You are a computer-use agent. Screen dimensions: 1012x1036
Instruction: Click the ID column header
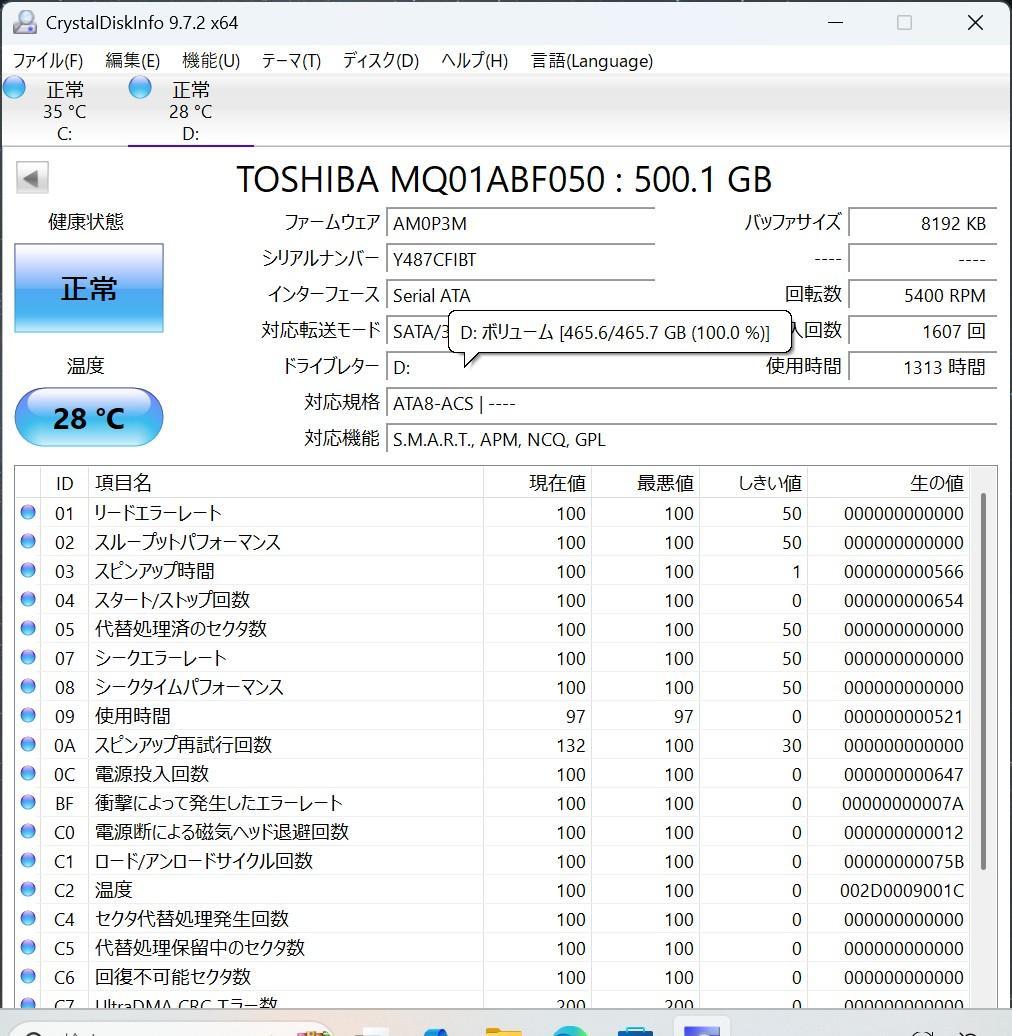tap(65, 483)
